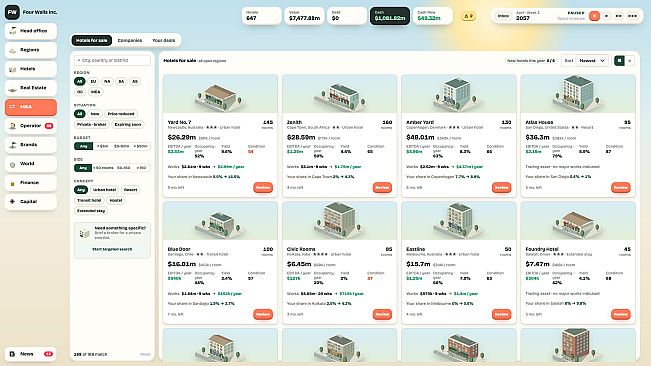This screenshot has width=651, height=366.
Task: Set game speed to single dot
Action: [607, 16]
